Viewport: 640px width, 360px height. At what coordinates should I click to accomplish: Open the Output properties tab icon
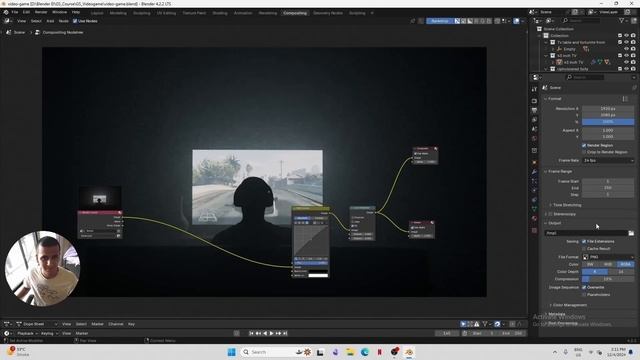tap(534, 110)
